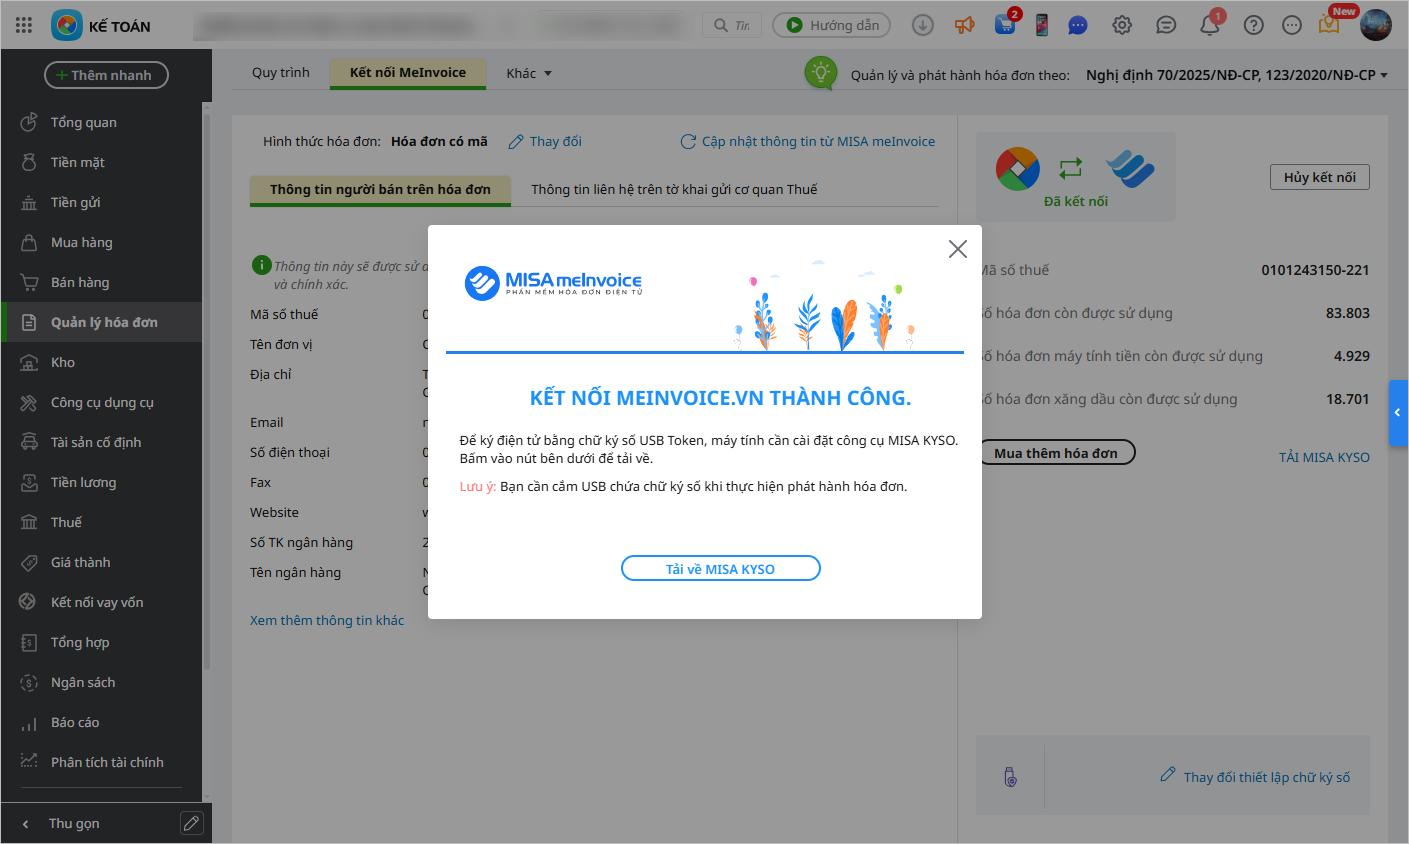1409x844 pixels.
Task: Expand the Khác dropdown menu
Action: tap(529, 73)
